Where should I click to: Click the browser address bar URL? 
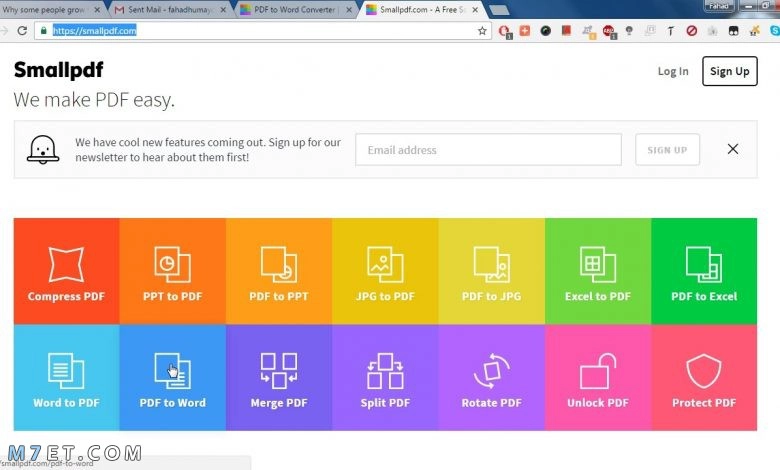[95, 31]
